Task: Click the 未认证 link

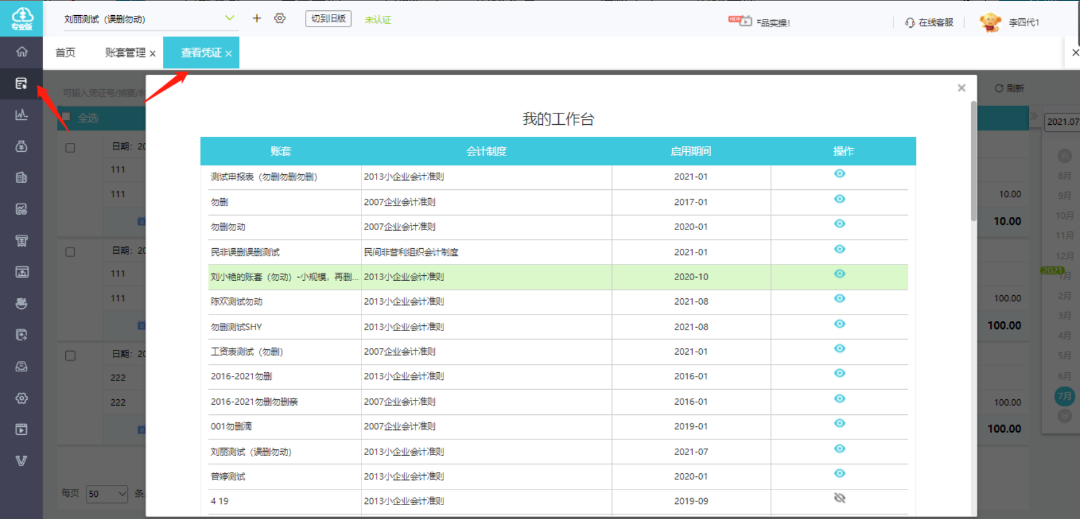Action: 377,20
